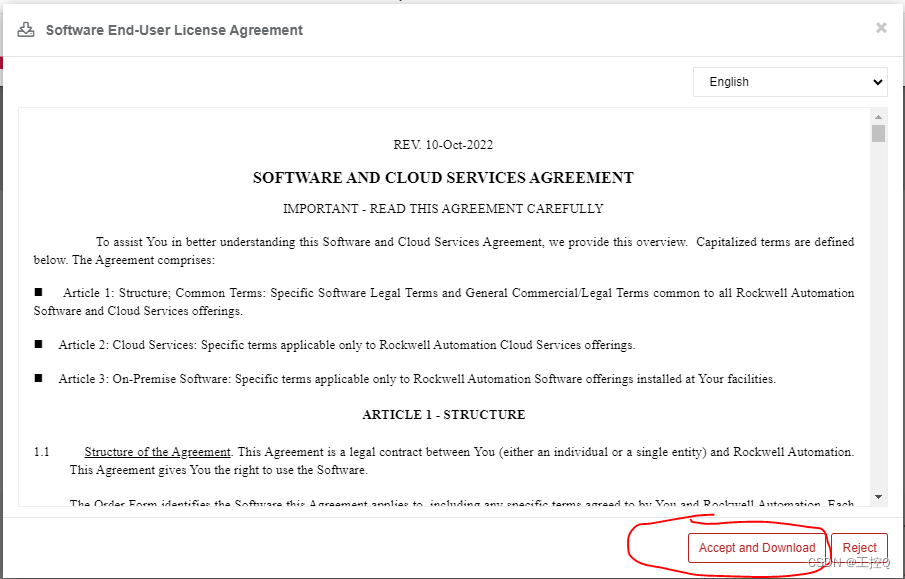Click the '1.1' section number
This screenshot has width=905, height=579.
pos(42,452)
